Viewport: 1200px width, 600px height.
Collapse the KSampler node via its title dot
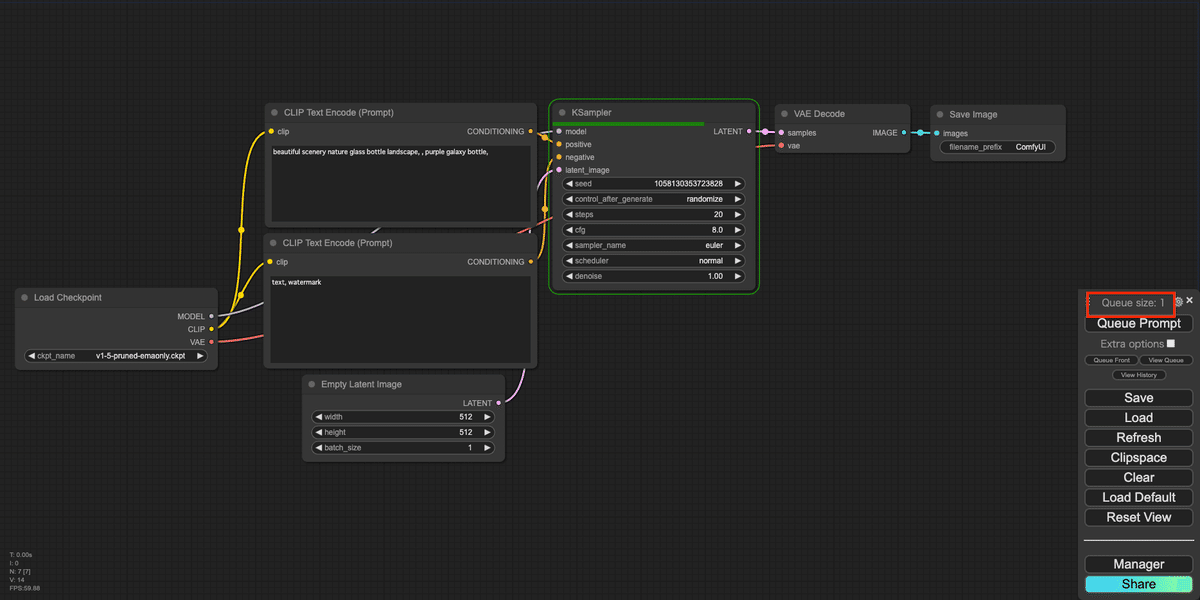point(563,113)
